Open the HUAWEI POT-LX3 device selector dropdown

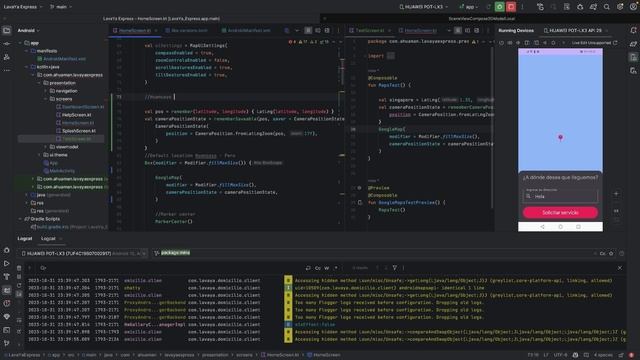click(423, 7)
